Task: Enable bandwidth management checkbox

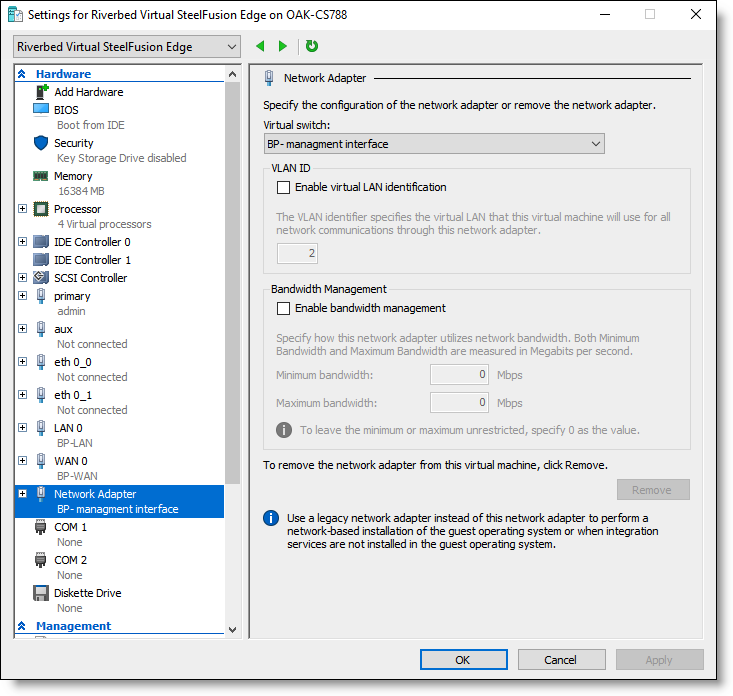Action: [283, 309]
